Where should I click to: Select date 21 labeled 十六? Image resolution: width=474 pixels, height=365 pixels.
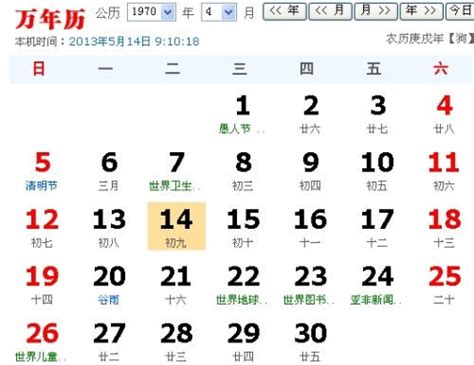pyautogui.click(x=176, y=285)
